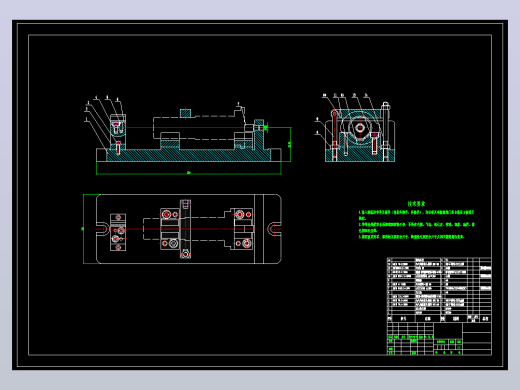
Task: Click the red horizontal centerline in the front view
Action: (x=187, y=127)
